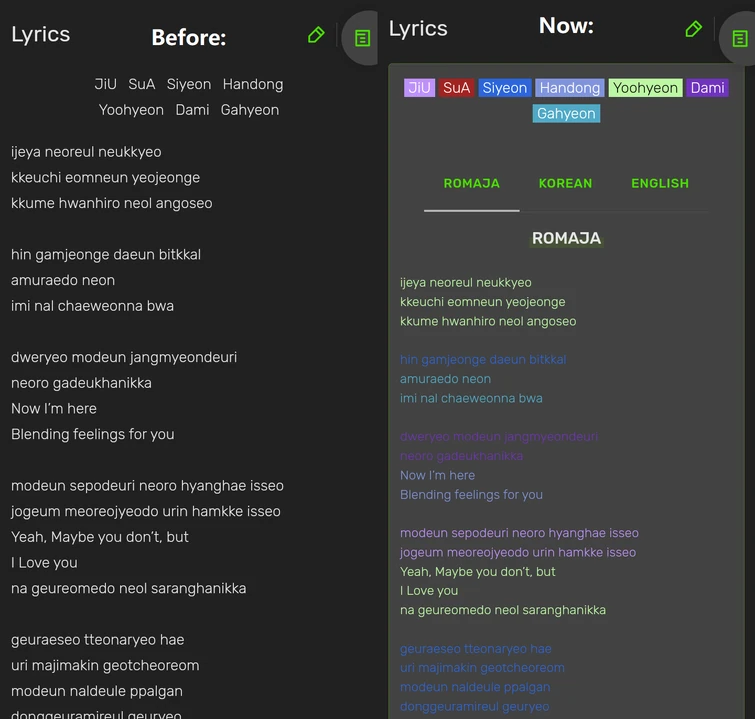Image resolution: width=755 pixels, height=719 pixels.
Task: Open the lyrics sheet icon in Before panel
Action: pos(362,38)
